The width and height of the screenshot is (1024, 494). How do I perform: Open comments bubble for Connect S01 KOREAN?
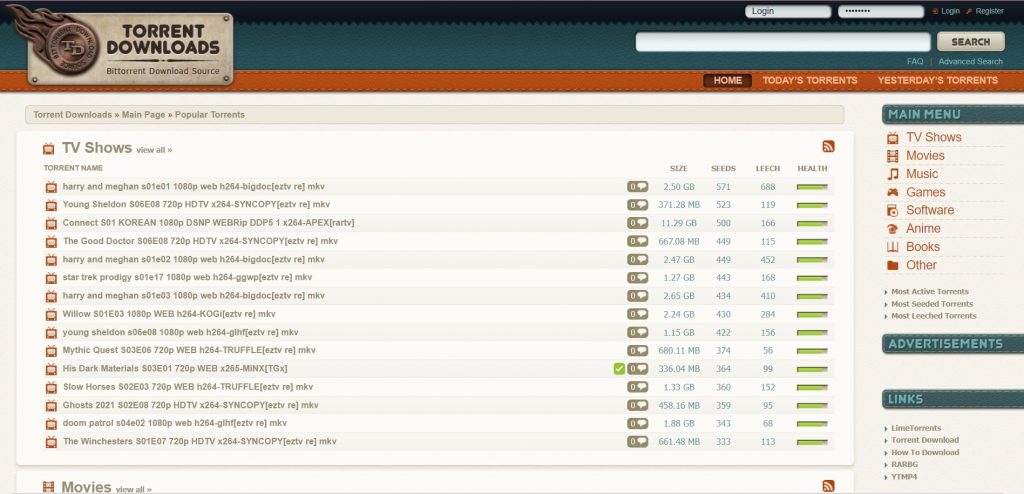637,223
